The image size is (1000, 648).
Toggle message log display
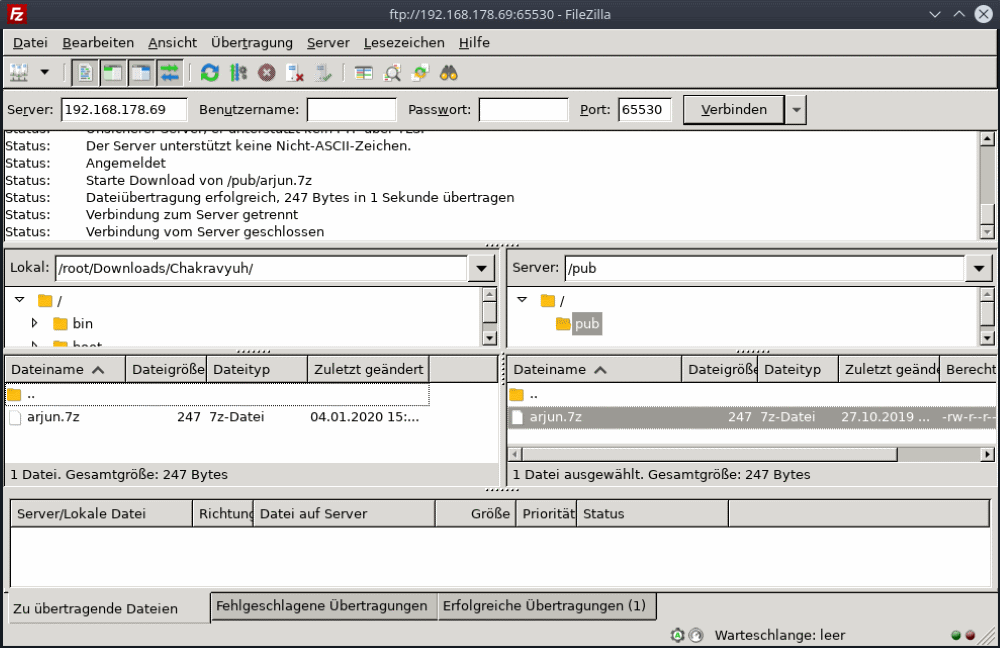[85, 72]
